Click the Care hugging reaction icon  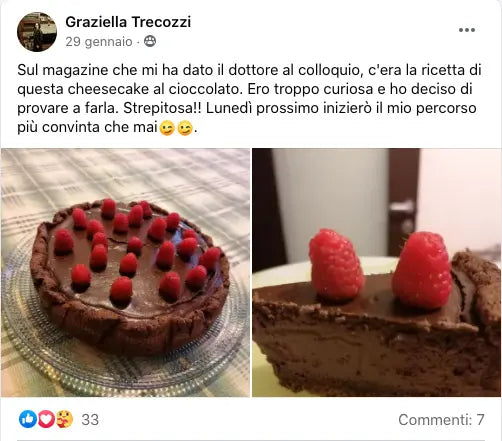(x=64, y=419)
